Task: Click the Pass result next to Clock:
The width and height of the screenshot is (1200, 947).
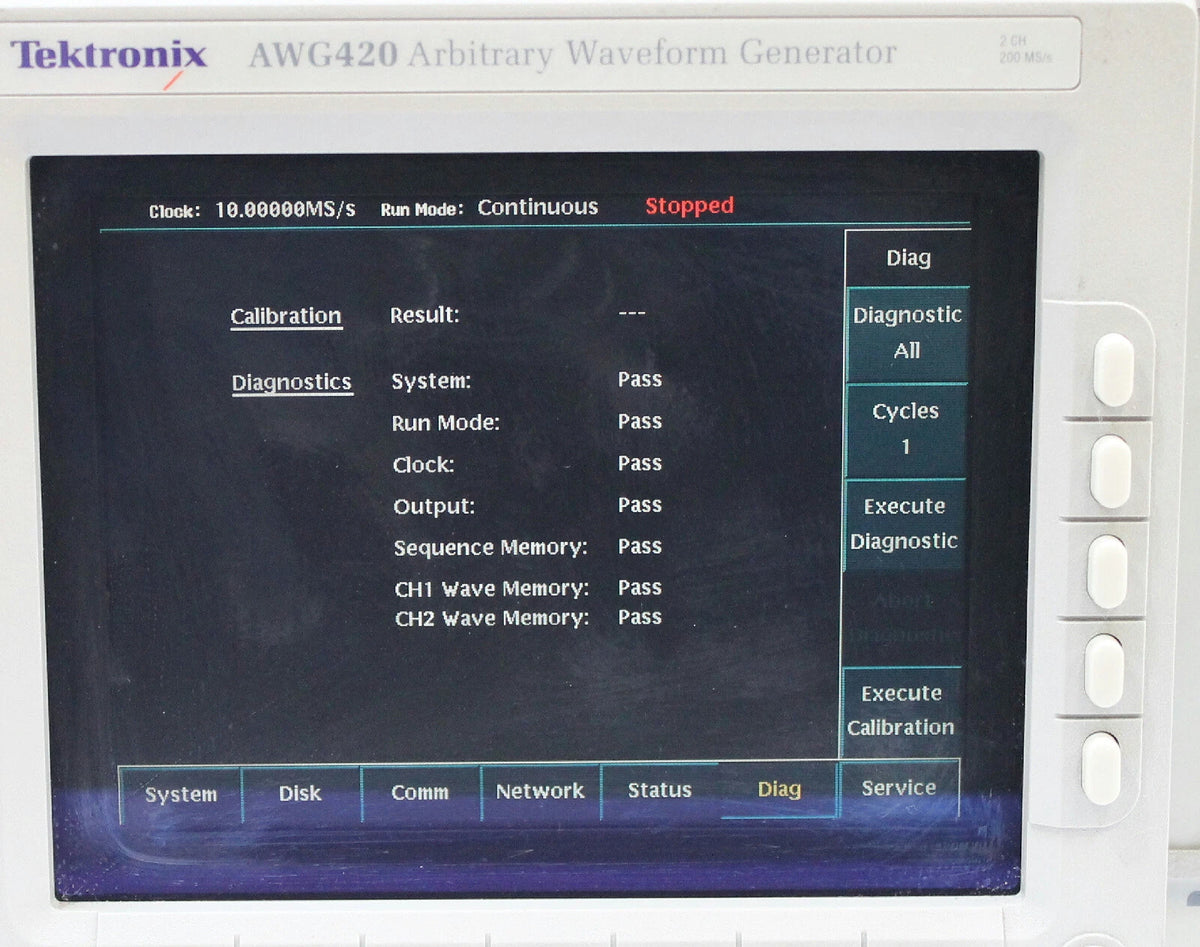Action: pyautogui.click(x=640, y=464)
